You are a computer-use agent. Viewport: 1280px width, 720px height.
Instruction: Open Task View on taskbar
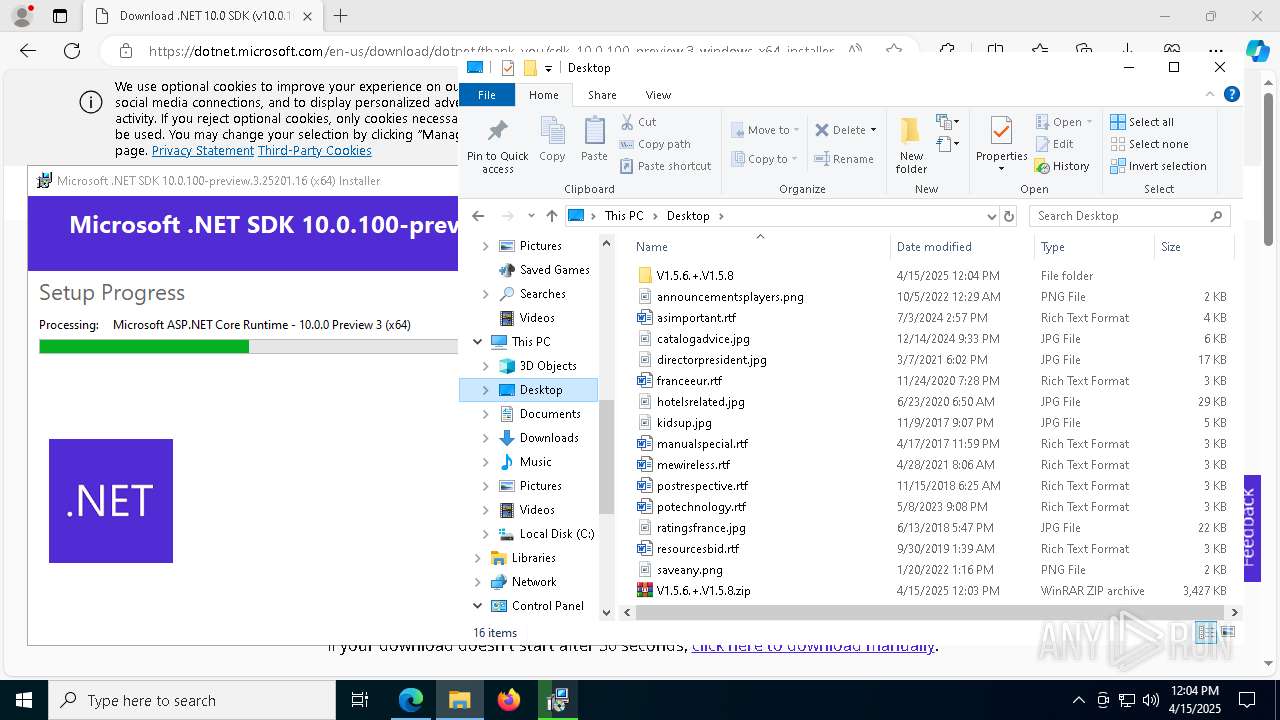click(x=360, y=700)
